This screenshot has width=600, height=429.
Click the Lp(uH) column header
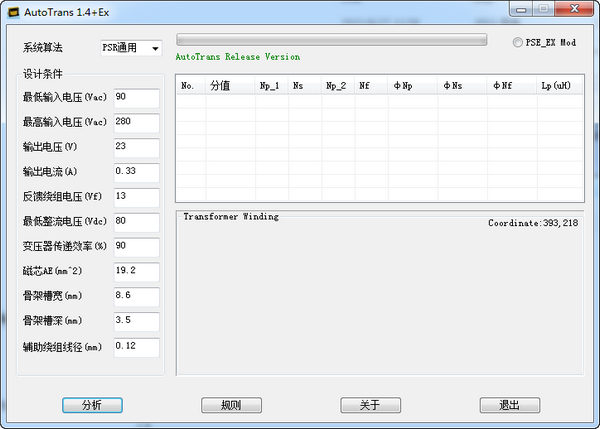(560, 85)
